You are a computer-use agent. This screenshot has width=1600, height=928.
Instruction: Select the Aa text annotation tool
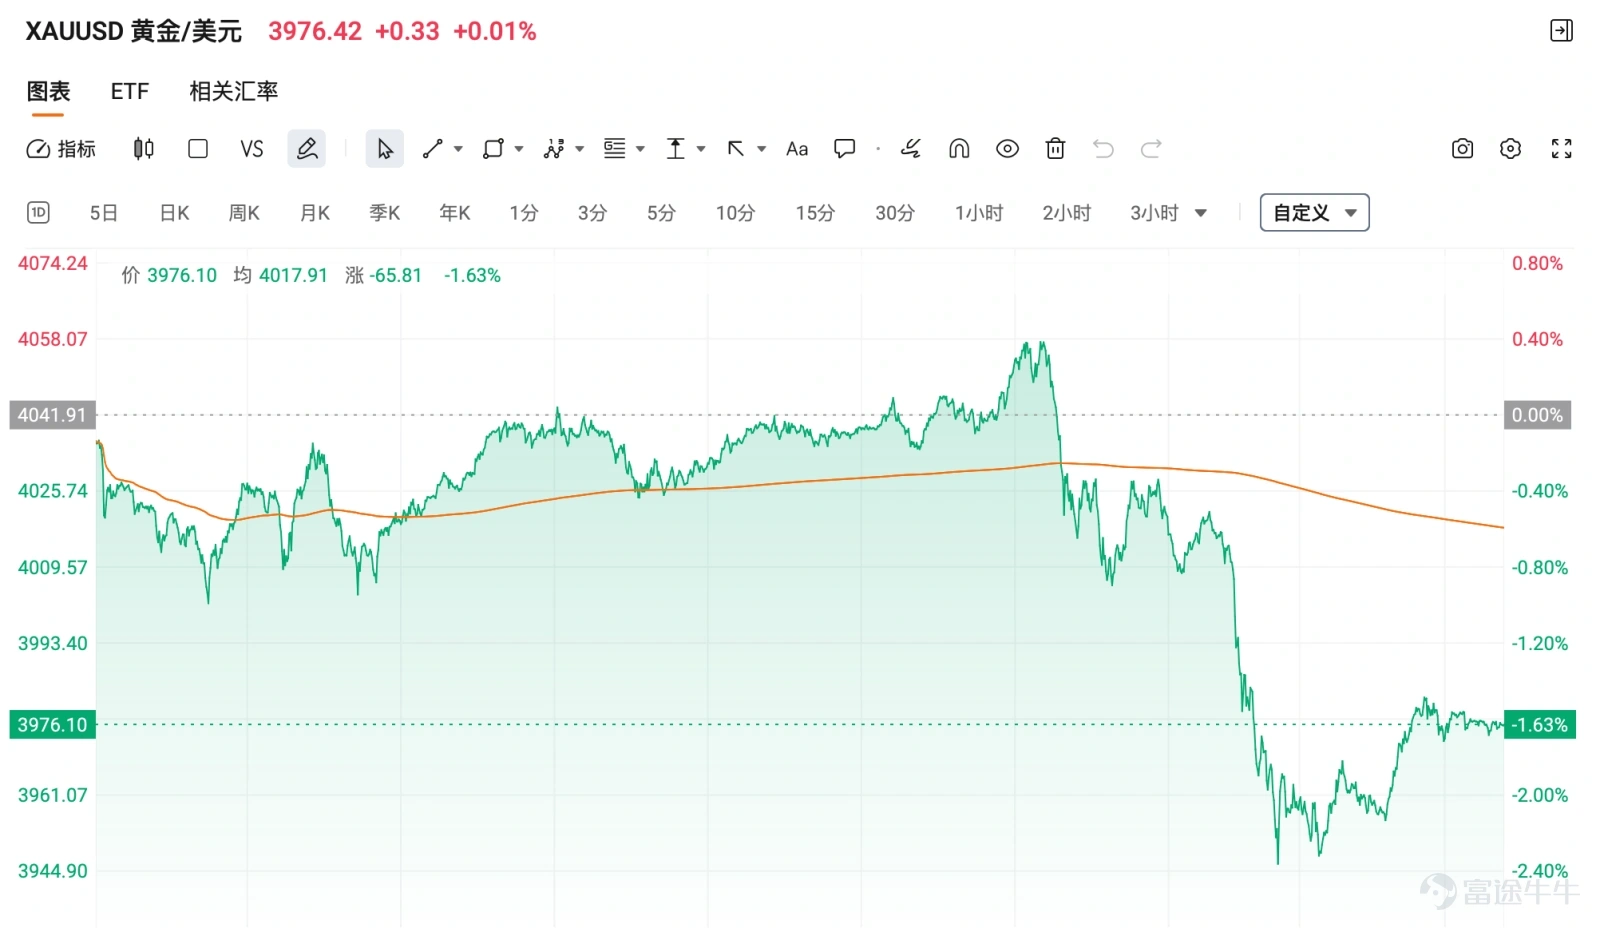pos(796,149)
